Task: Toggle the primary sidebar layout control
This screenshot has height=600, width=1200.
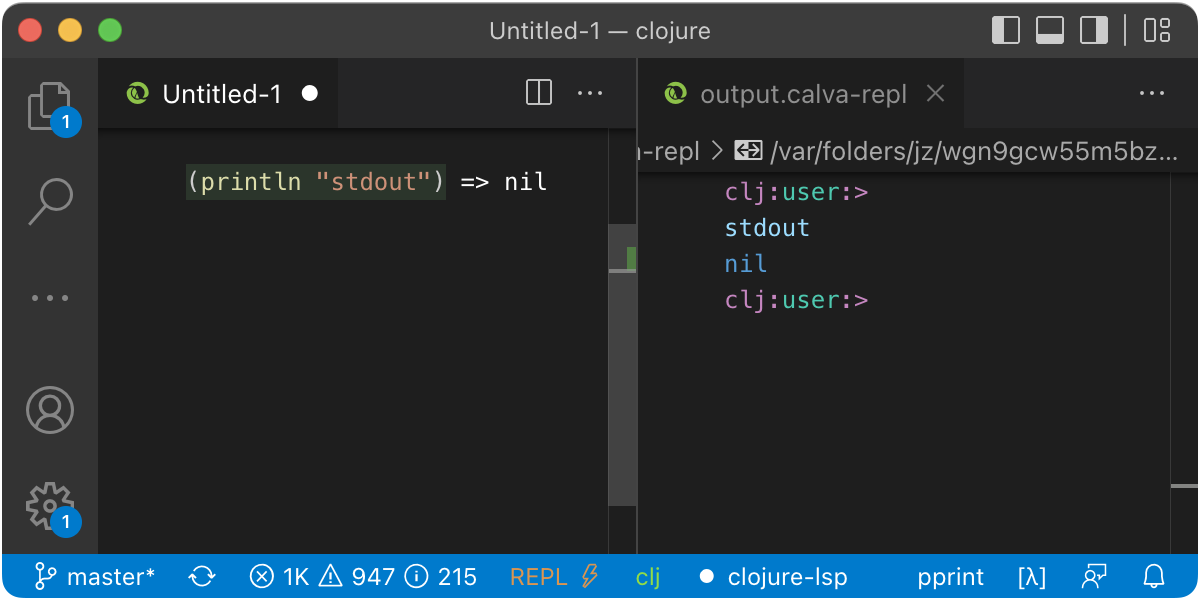Action: coord(1005,30)
